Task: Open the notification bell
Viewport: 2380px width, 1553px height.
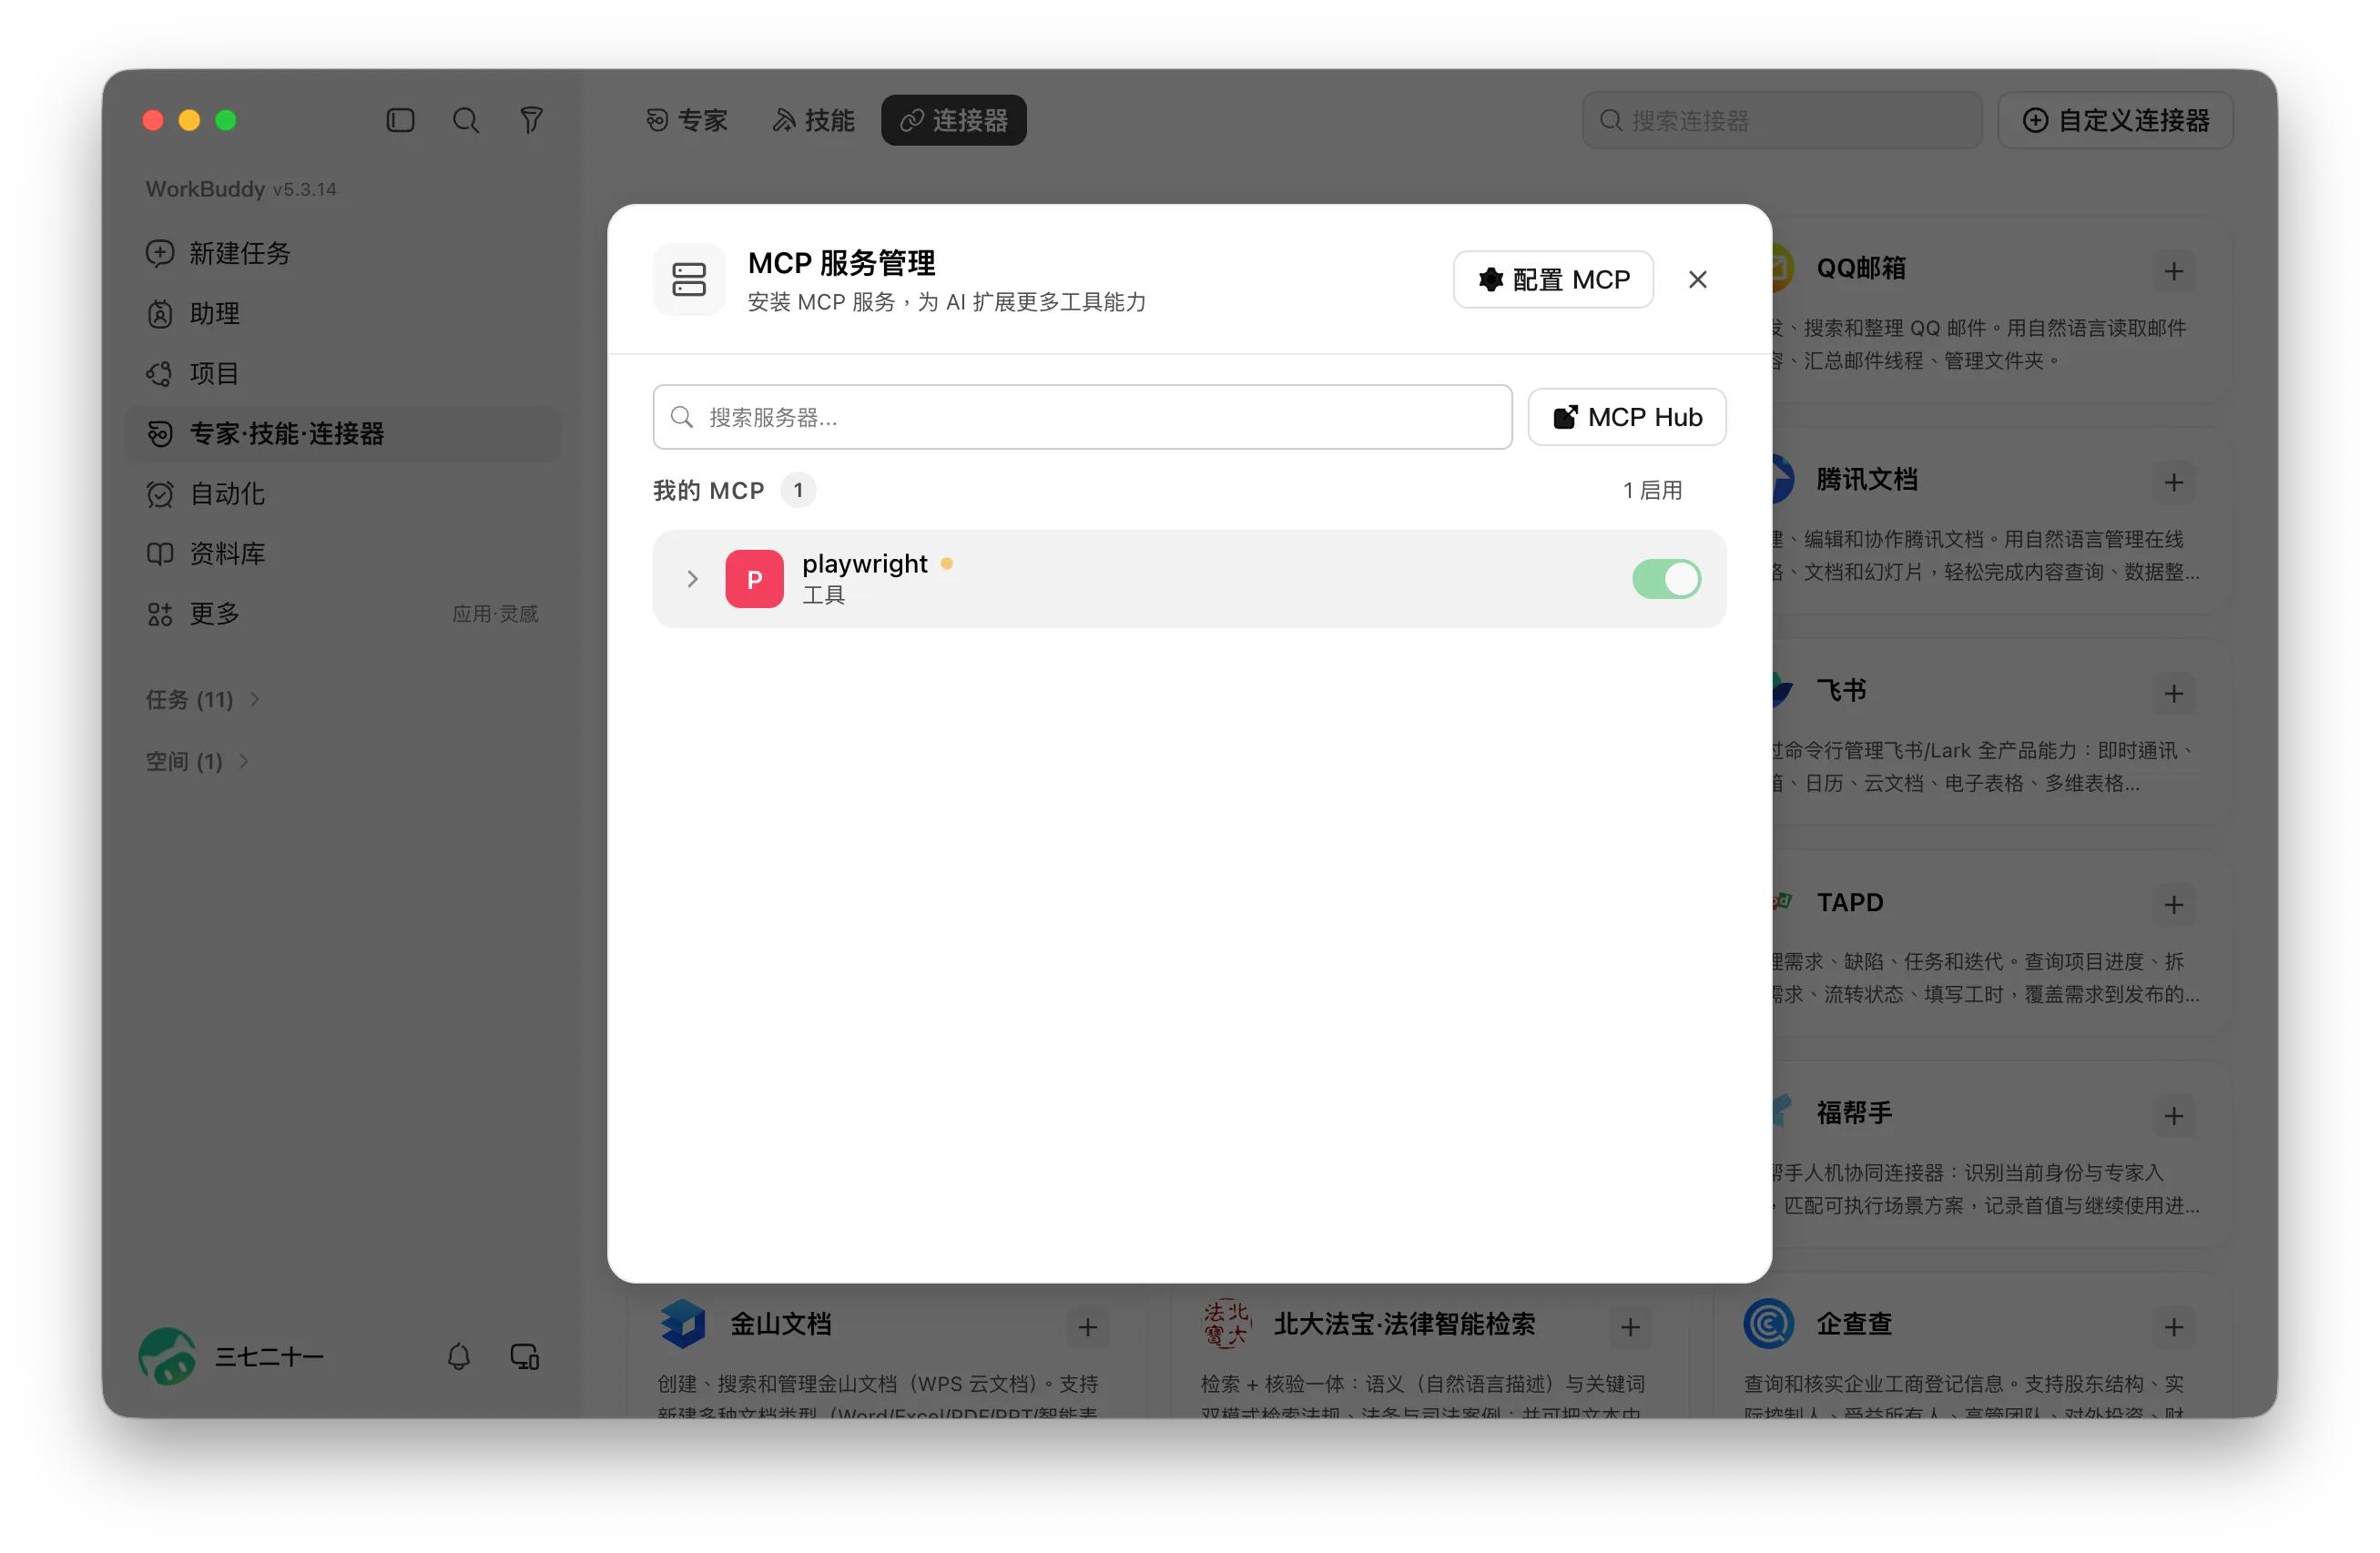Action: (459, 1357)
